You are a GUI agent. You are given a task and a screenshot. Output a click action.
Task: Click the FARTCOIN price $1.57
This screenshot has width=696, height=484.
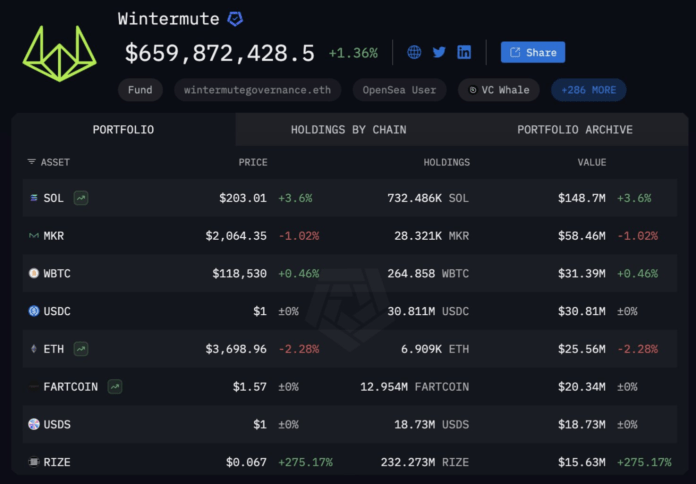(250, 387)
